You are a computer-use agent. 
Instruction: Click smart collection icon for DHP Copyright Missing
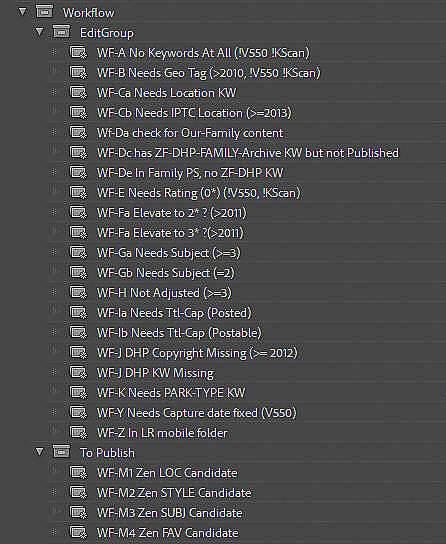pos(78,353)
